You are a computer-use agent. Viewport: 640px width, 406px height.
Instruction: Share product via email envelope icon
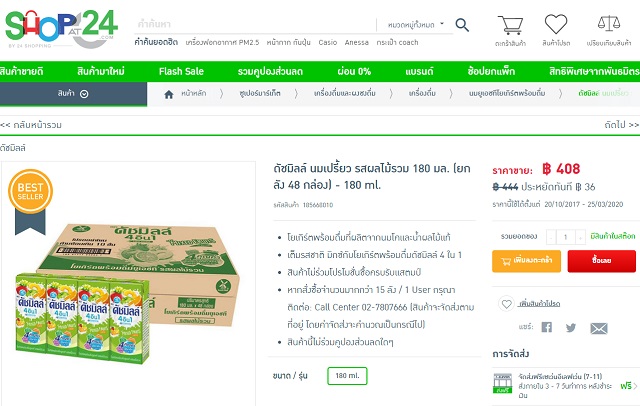pyautogui.click(x=599, y=328)
